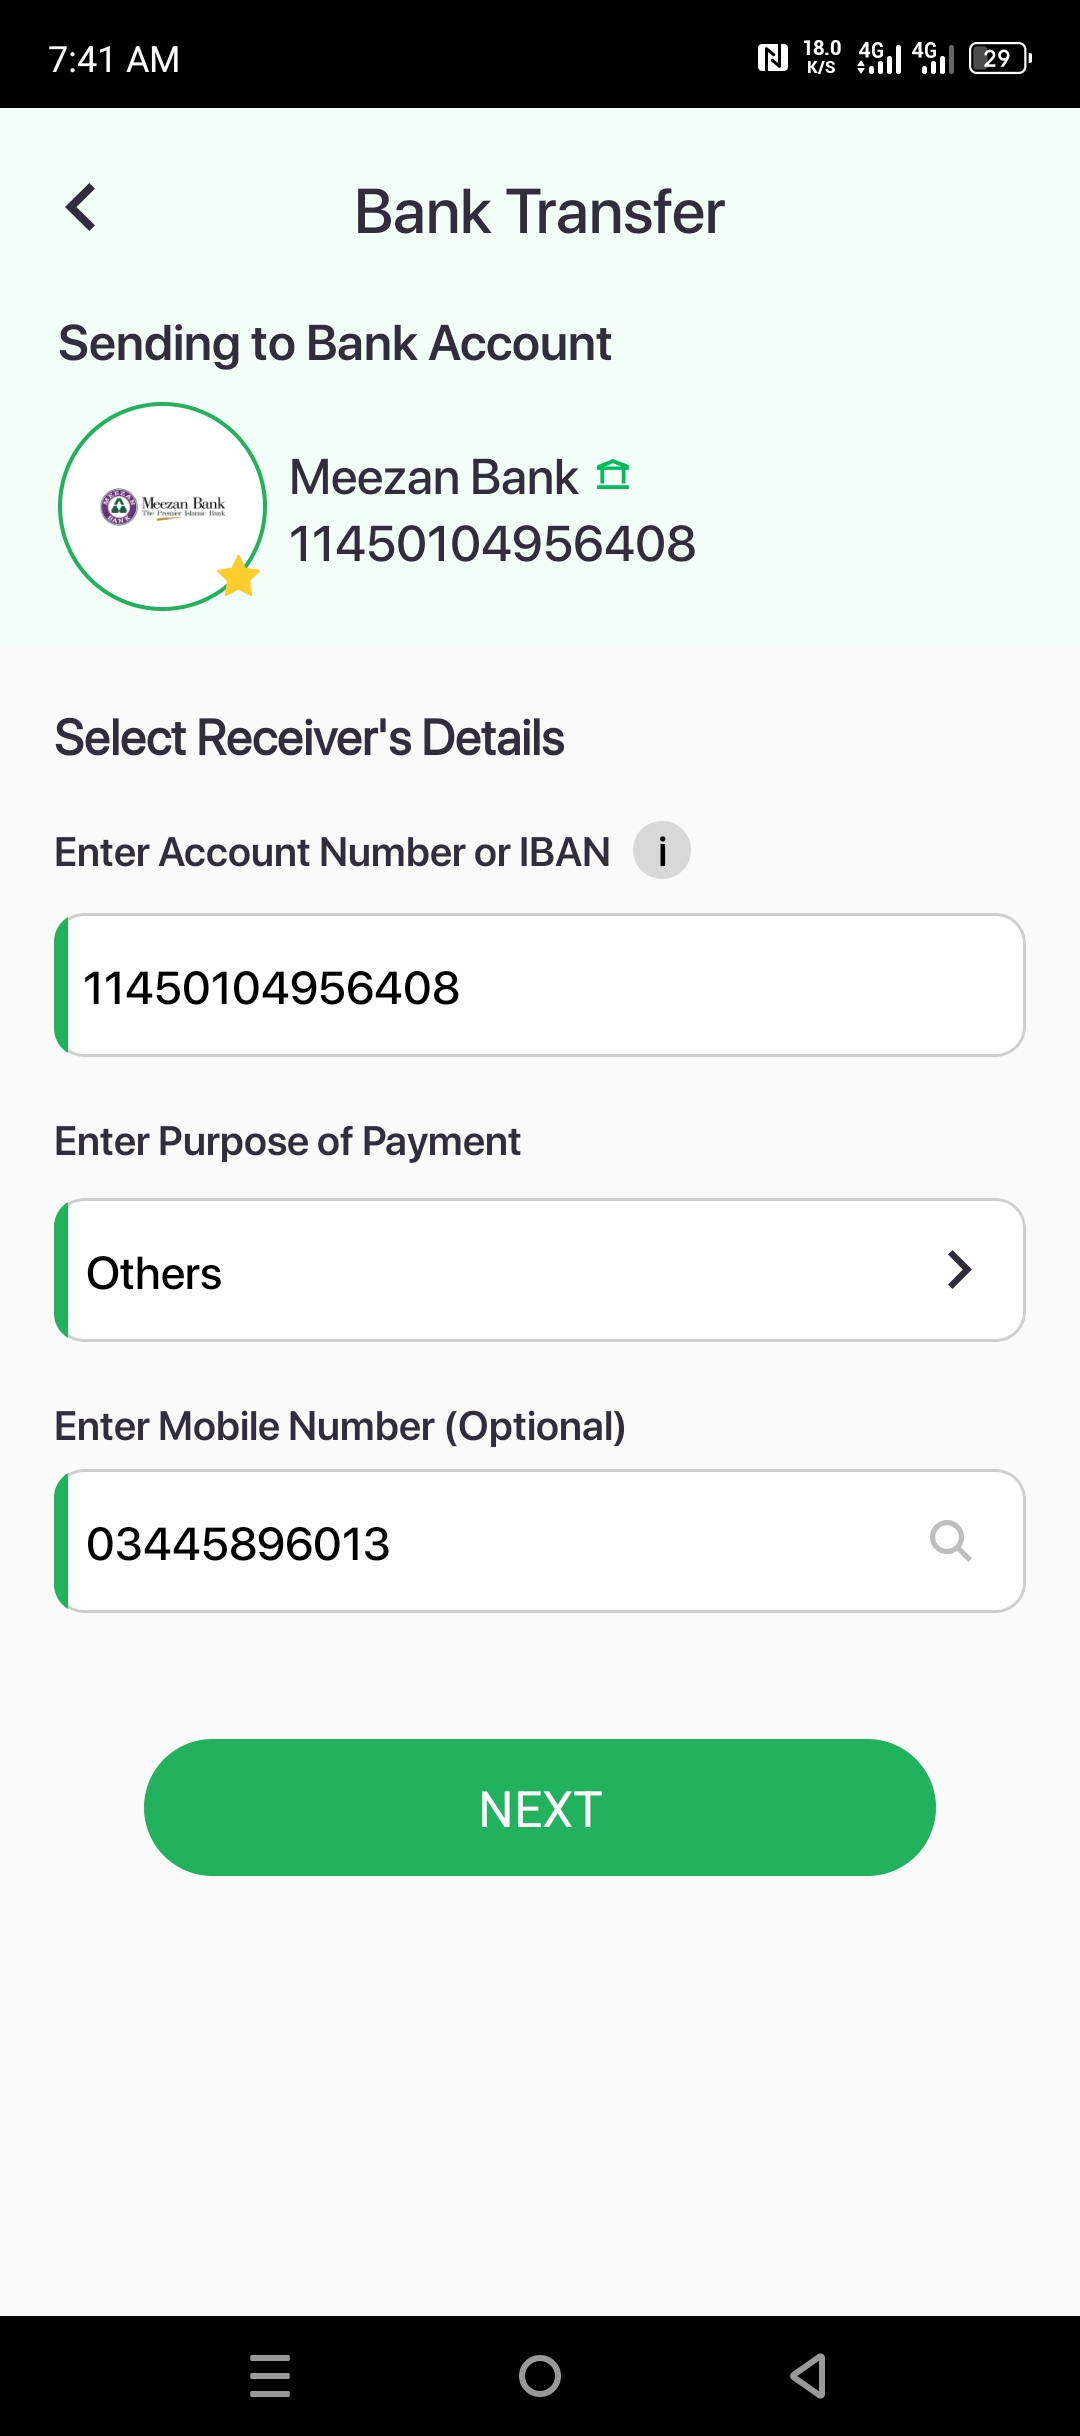Focus the mobile number input field

tap(540, 1541)
